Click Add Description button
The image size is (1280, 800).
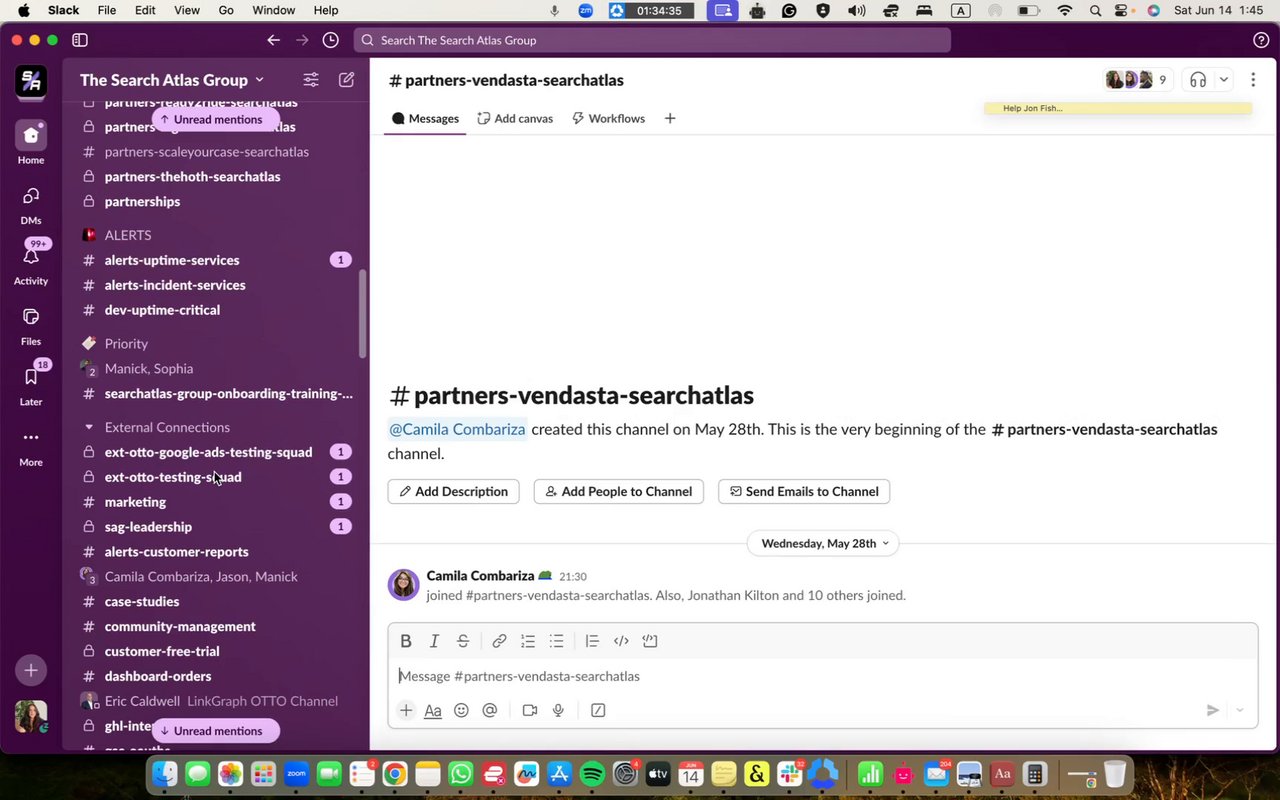pyautogui.click(x=454, y=491)
